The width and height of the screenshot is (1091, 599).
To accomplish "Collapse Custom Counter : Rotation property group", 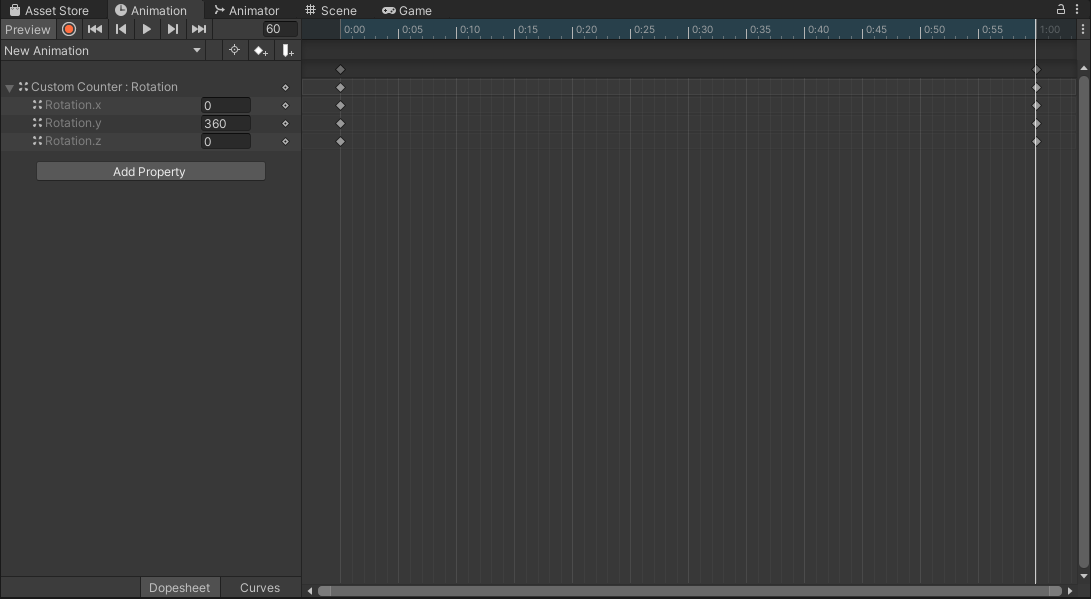I will coord(9,86).
